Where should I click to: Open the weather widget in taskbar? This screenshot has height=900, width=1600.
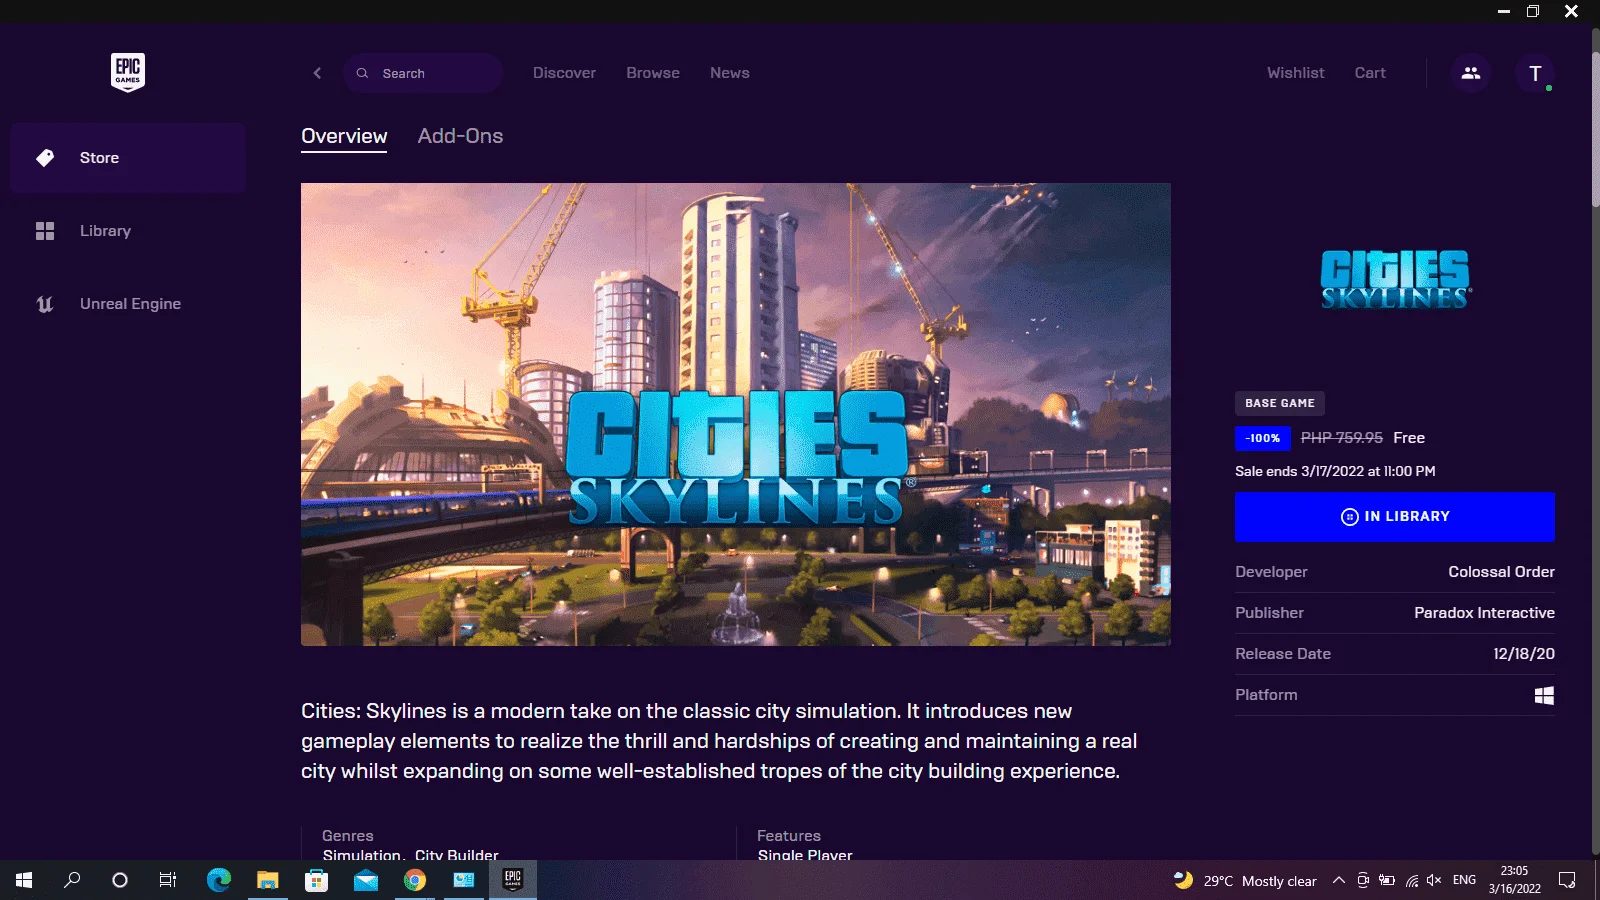(x=1245, y=881)
